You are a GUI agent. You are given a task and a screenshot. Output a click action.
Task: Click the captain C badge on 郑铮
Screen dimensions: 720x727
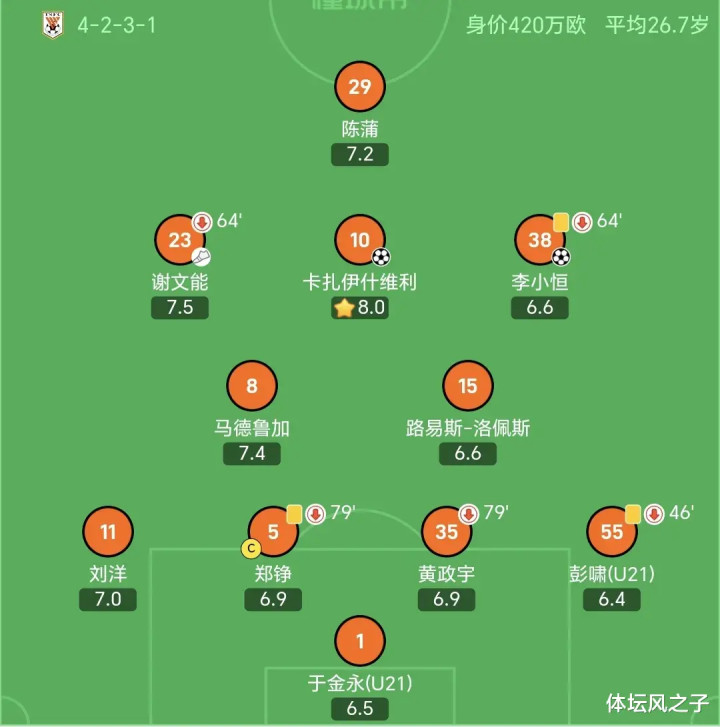(251, 548)
